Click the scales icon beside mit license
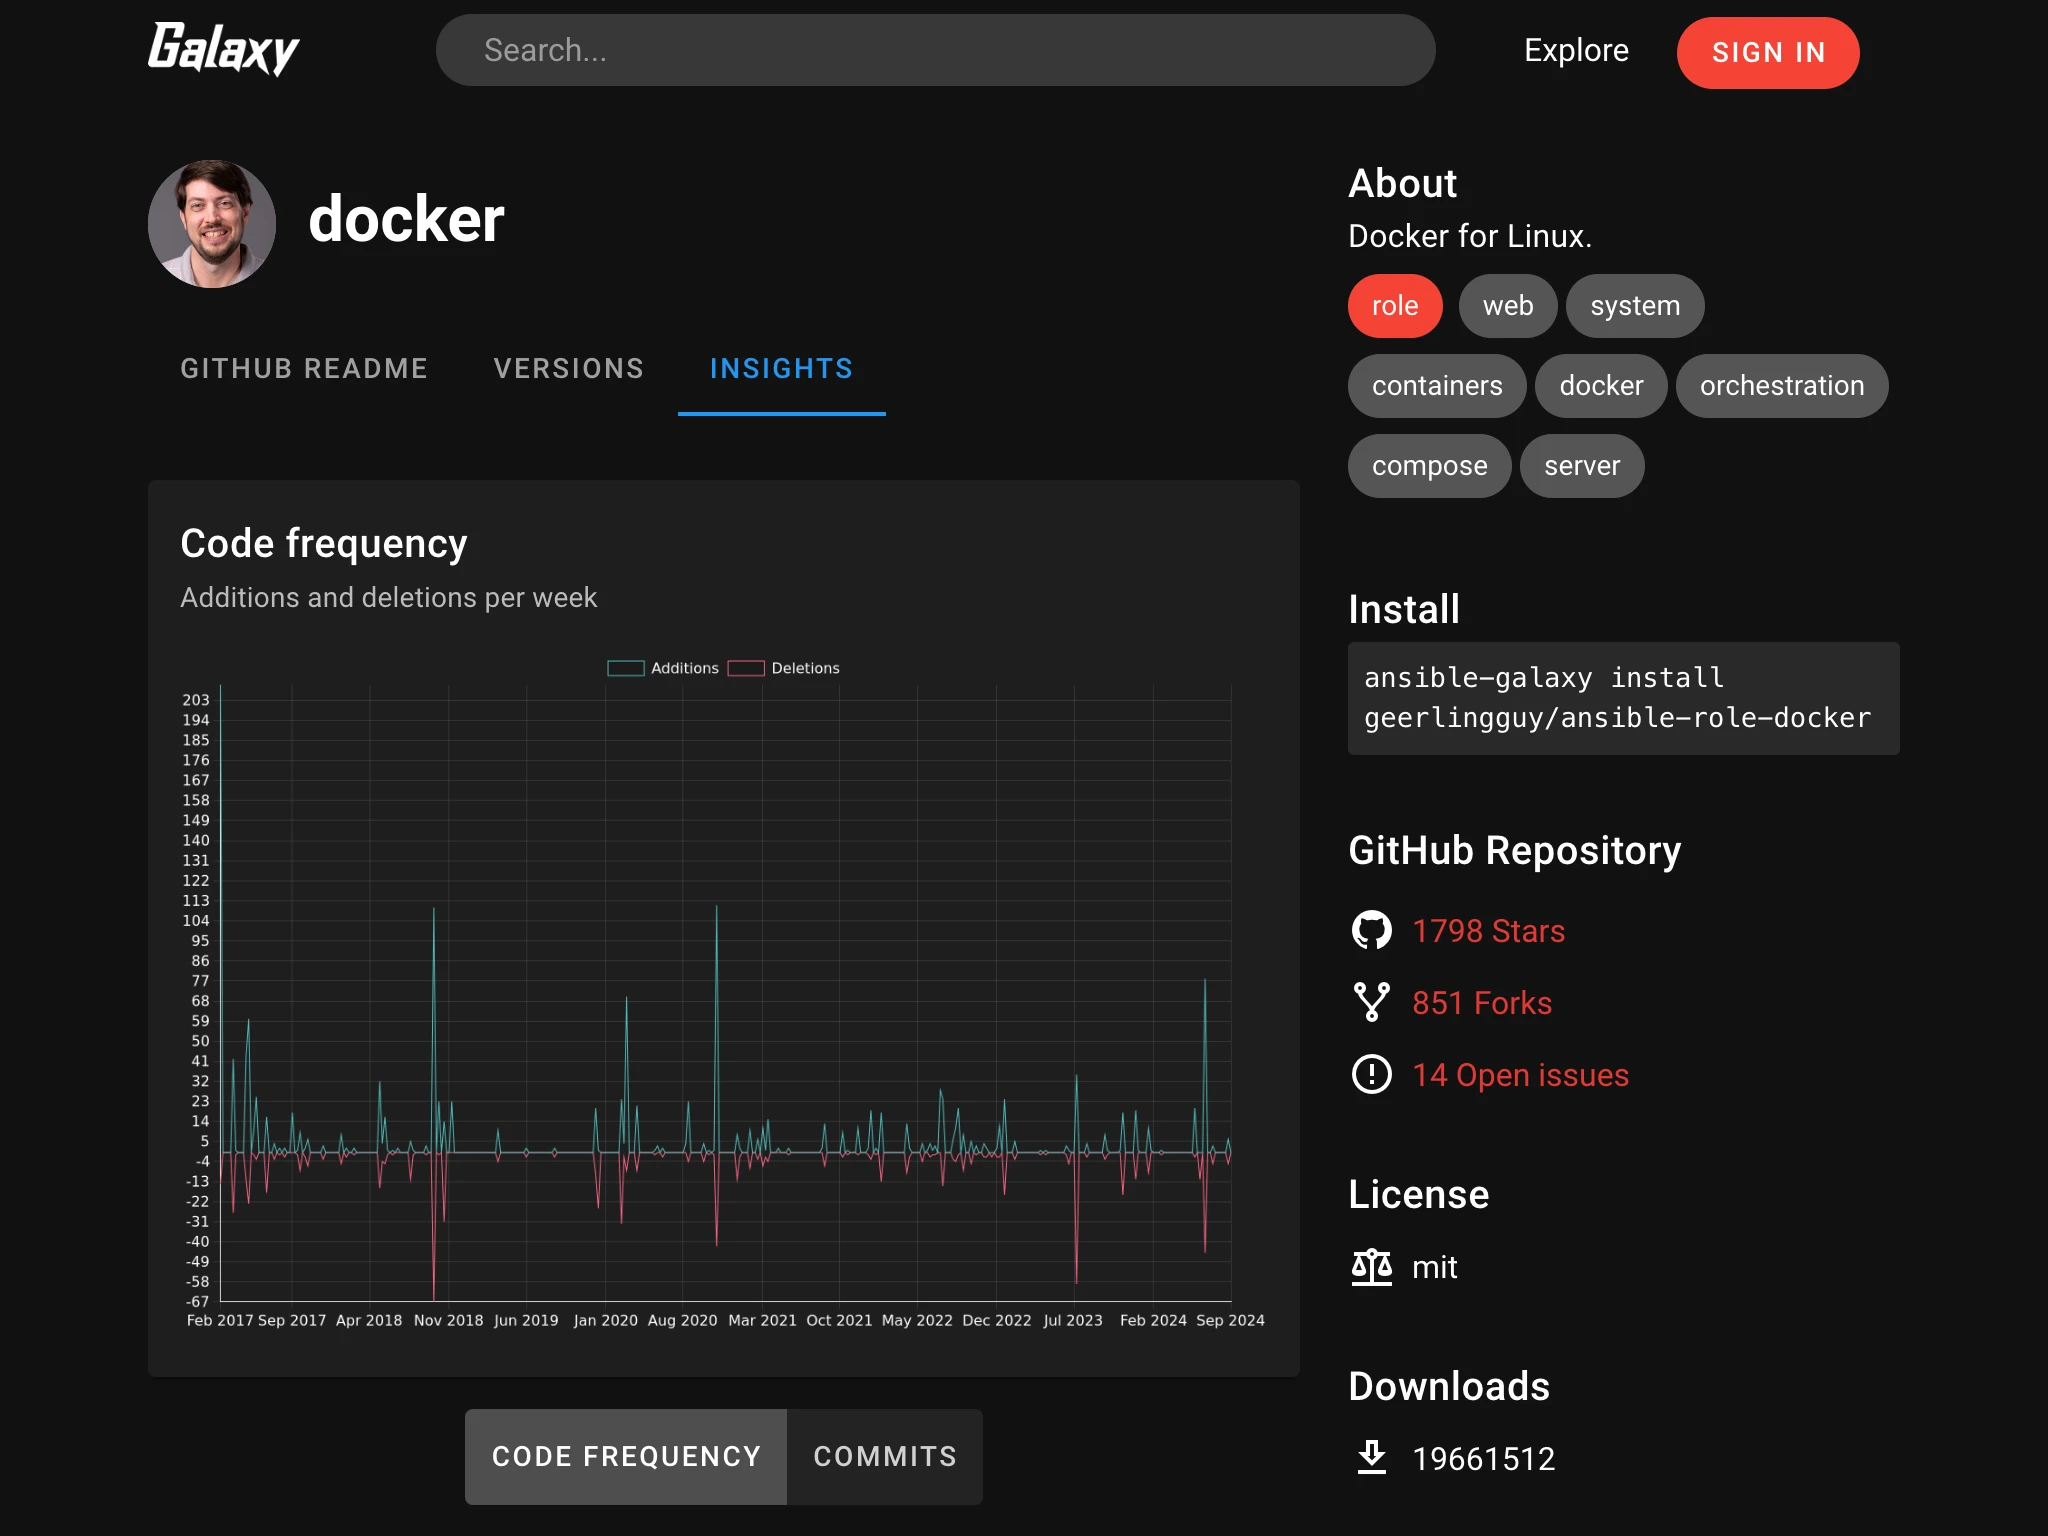The height and width of the screenshot is (1536, 2048). point(1371,1267)
